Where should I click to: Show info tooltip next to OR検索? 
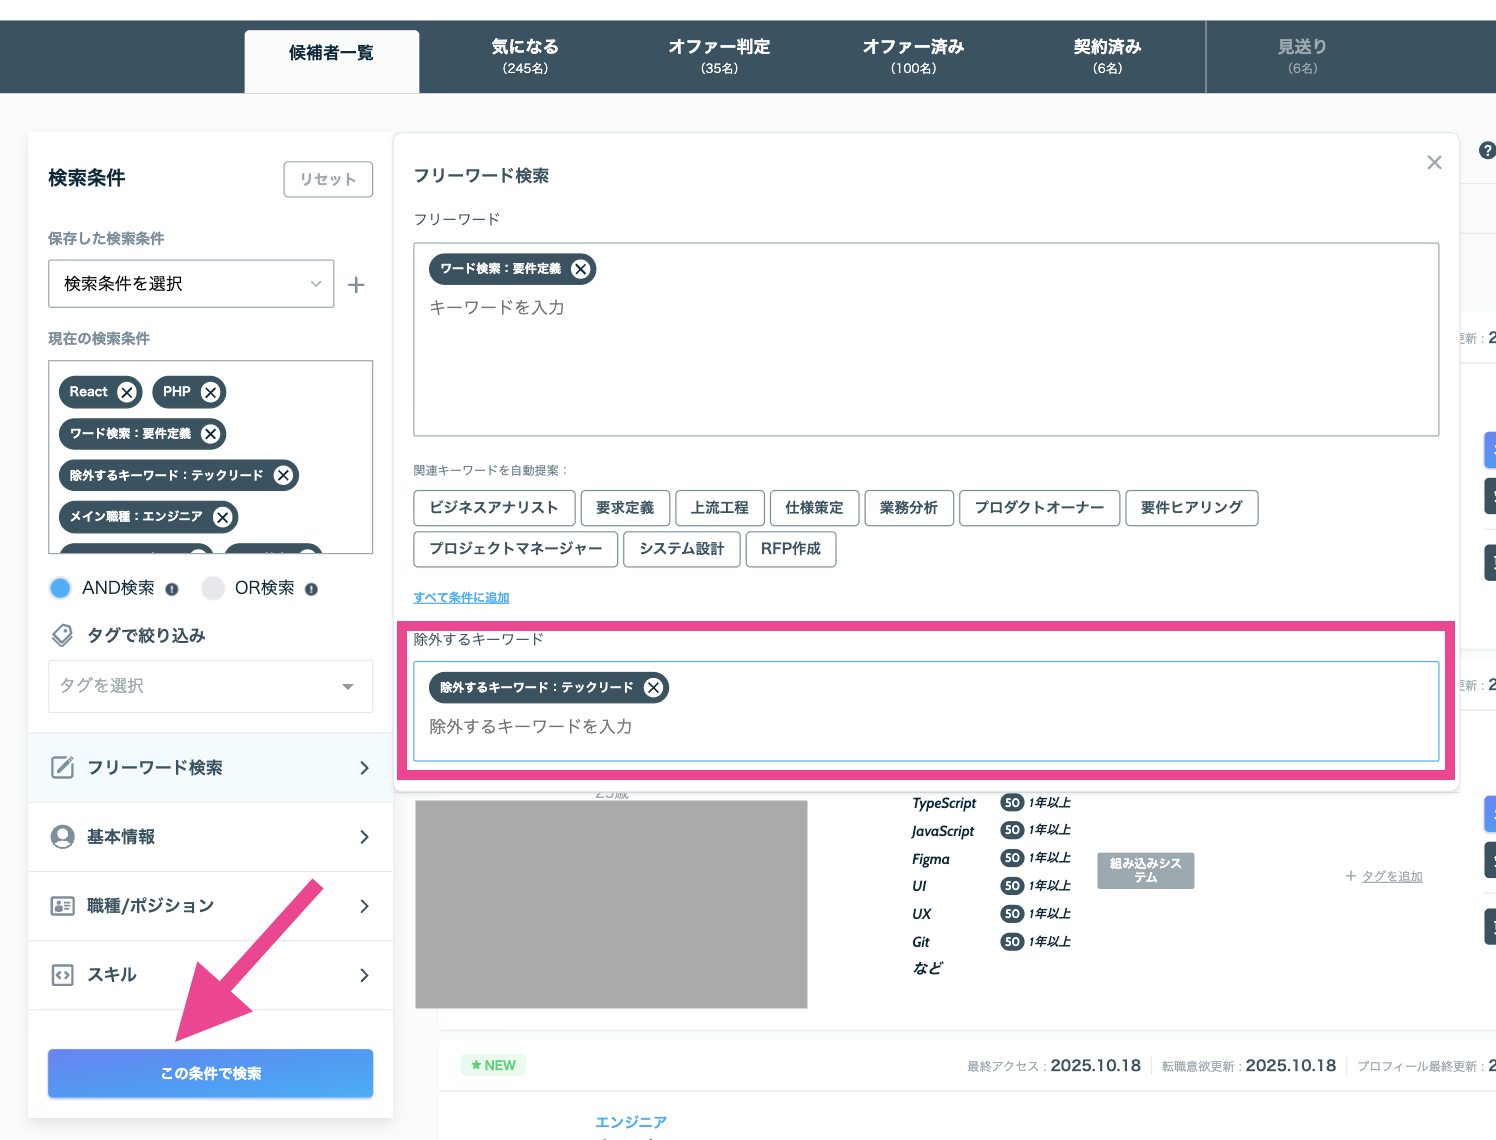click(x=311, y=589)
